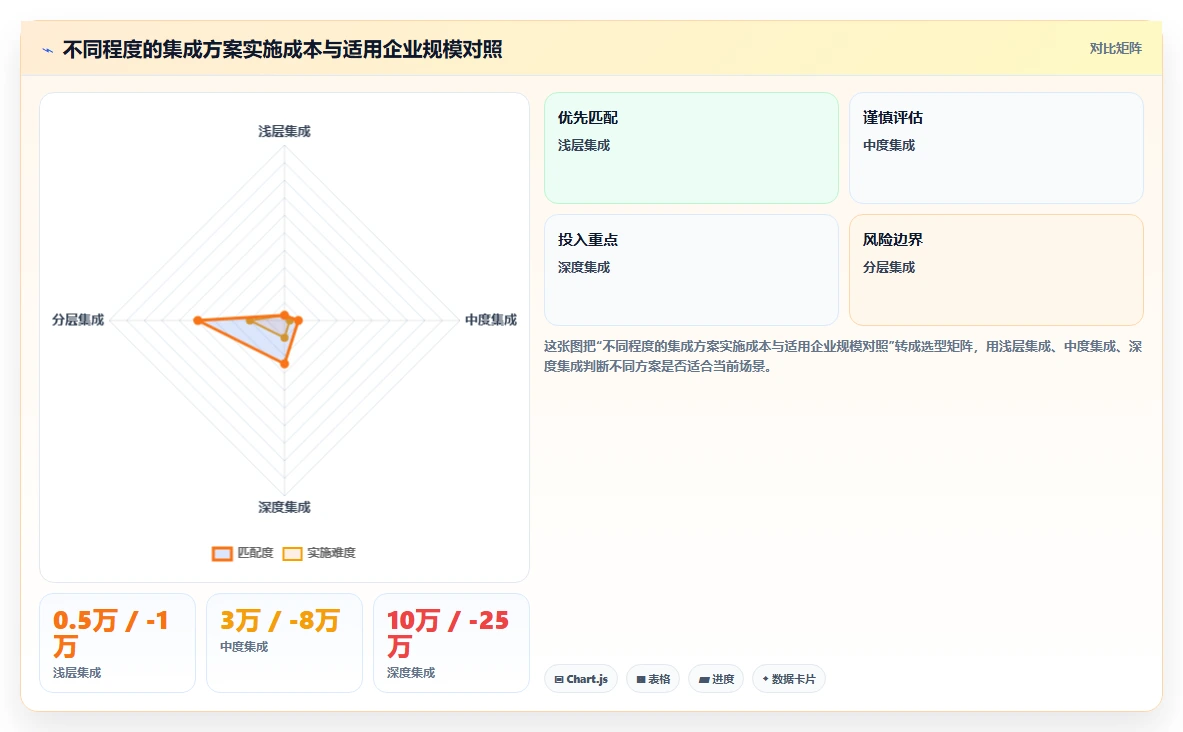Click the 进度 tag chip
The image size is (1183, 732).
716,679
